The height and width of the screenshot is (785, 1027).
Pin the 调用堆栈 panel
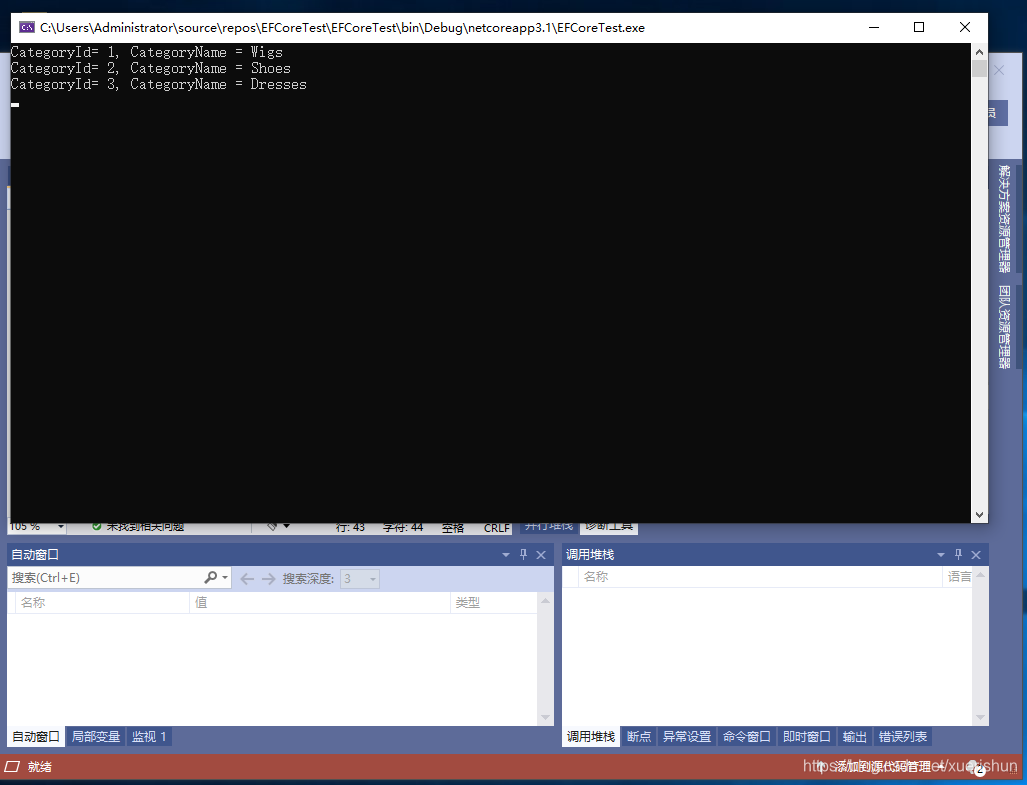point(957,553)
